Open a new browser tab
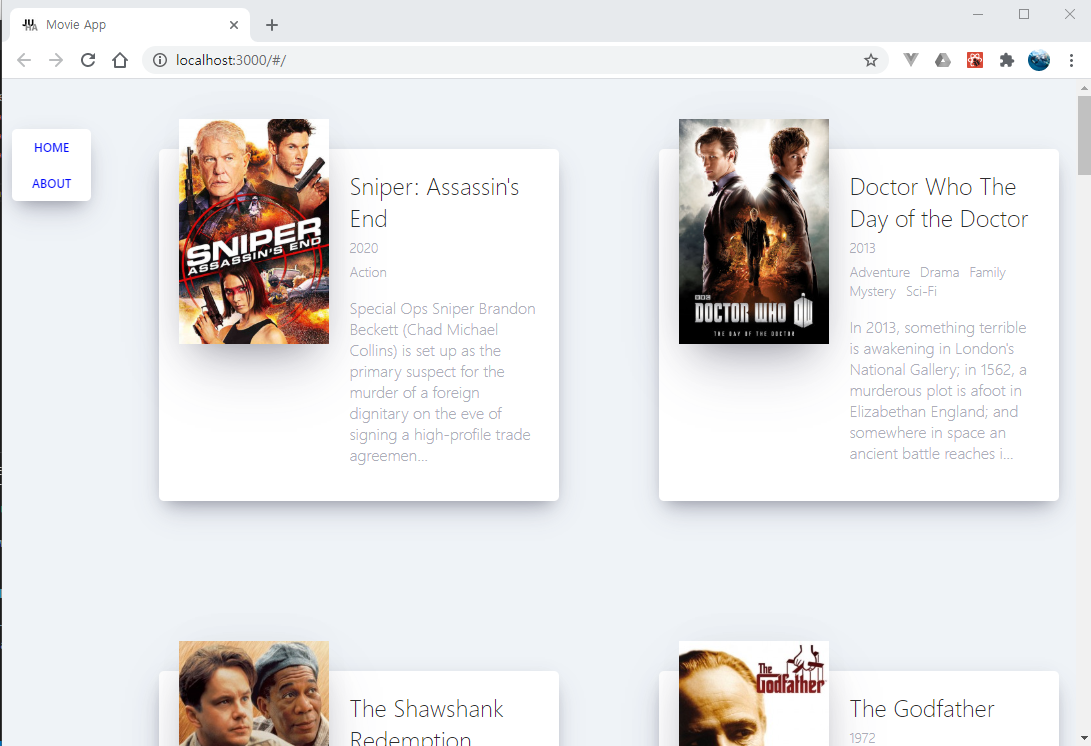Viewport: 1091px width, 746px height. tap(272, 25)
